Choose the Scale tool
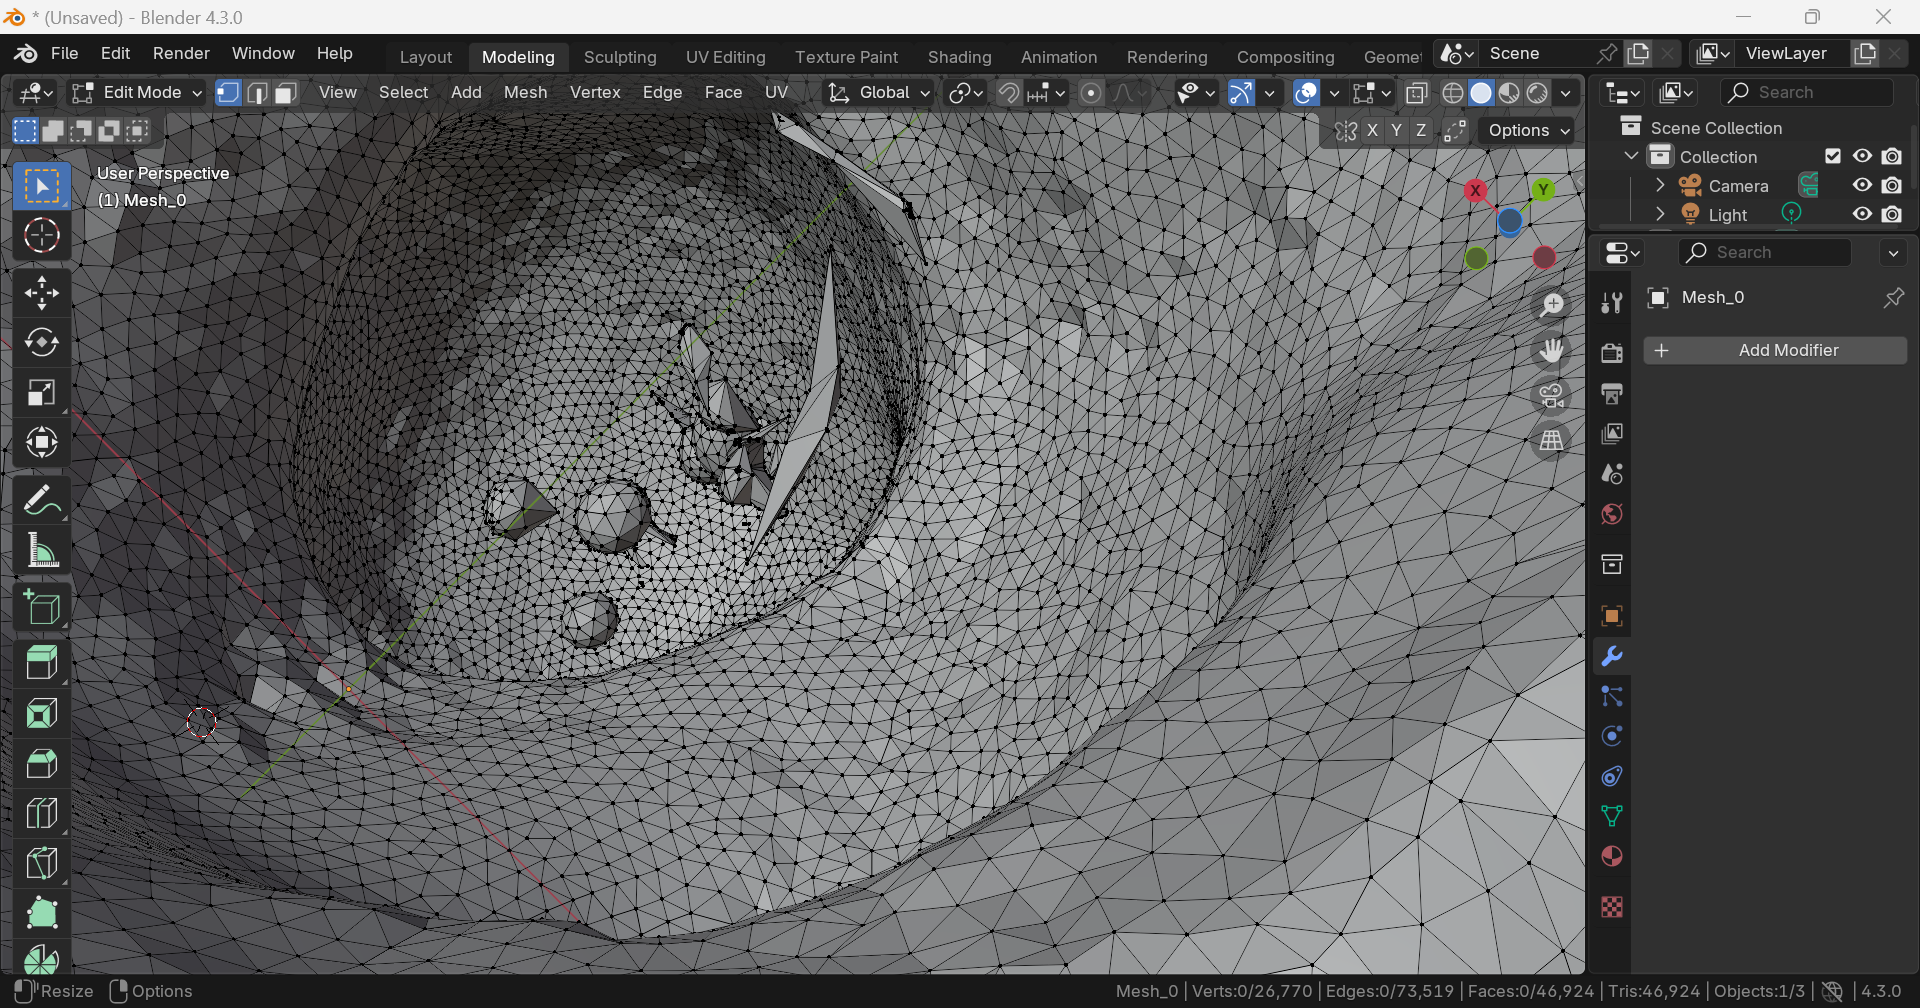This screenshot has height=1008, width=1920. click(x=41, y=393)
